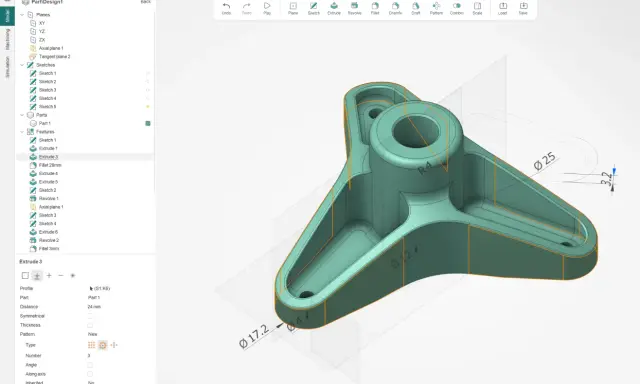Select the Plane tool in toolbar
640x384 pixels.
[x=293, y=8]
